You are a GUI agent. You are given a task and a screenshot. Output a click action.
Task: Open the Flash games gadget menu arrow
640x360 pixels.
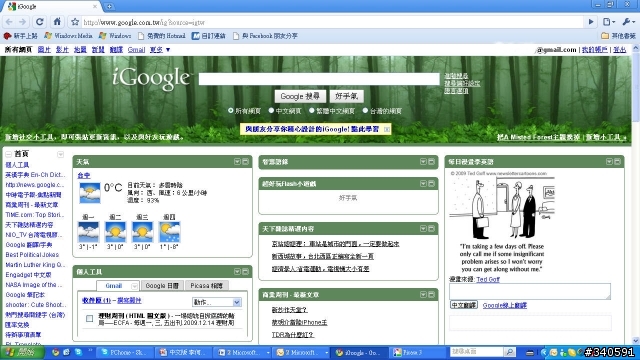point(423,184)
